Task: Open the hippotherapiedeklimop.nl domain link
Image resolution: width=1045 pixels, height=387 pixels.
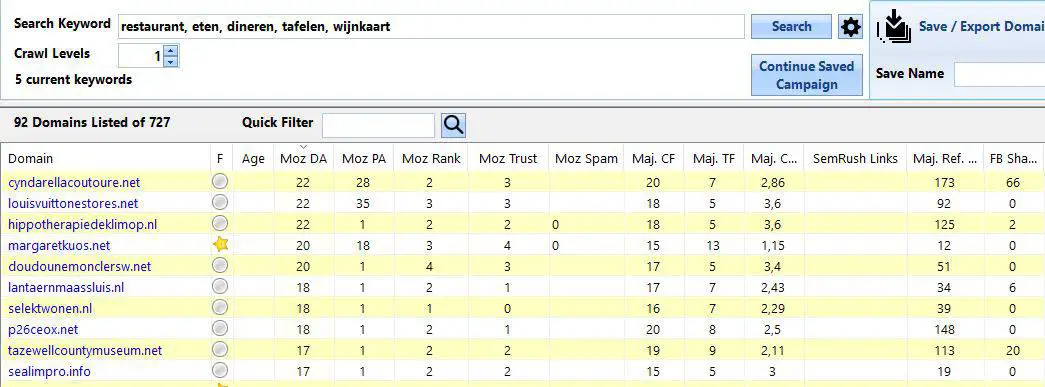Action: 83,224
